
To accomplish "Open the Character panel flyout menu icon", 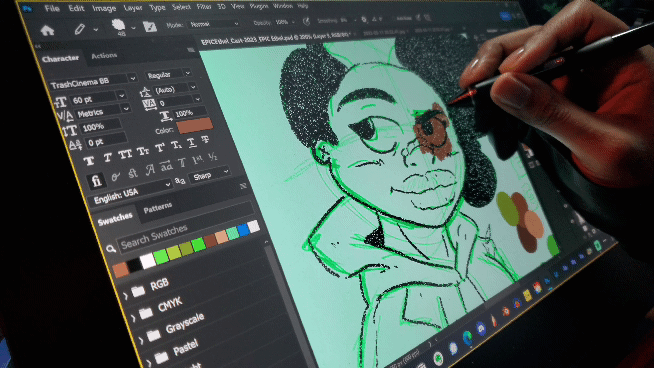I will (x=191, y=50).
